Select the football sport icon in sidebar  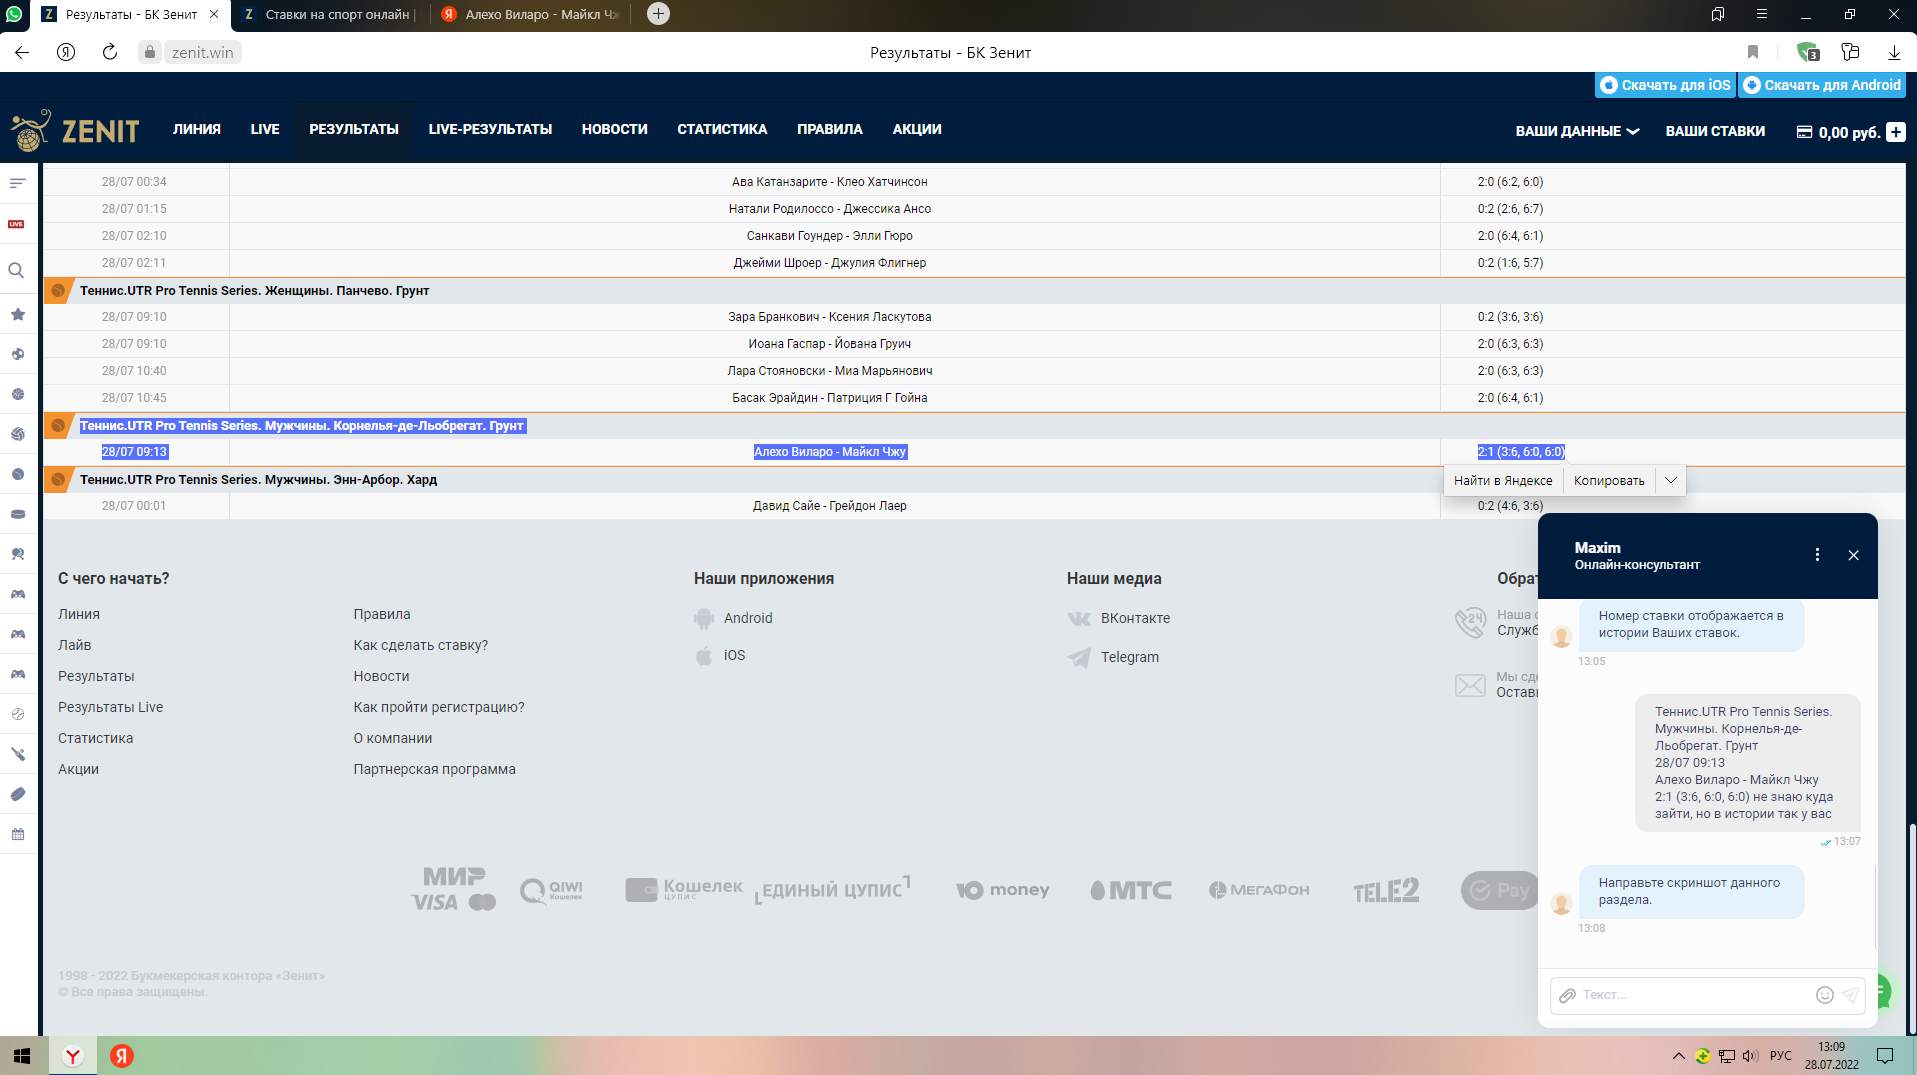(18, 354)
